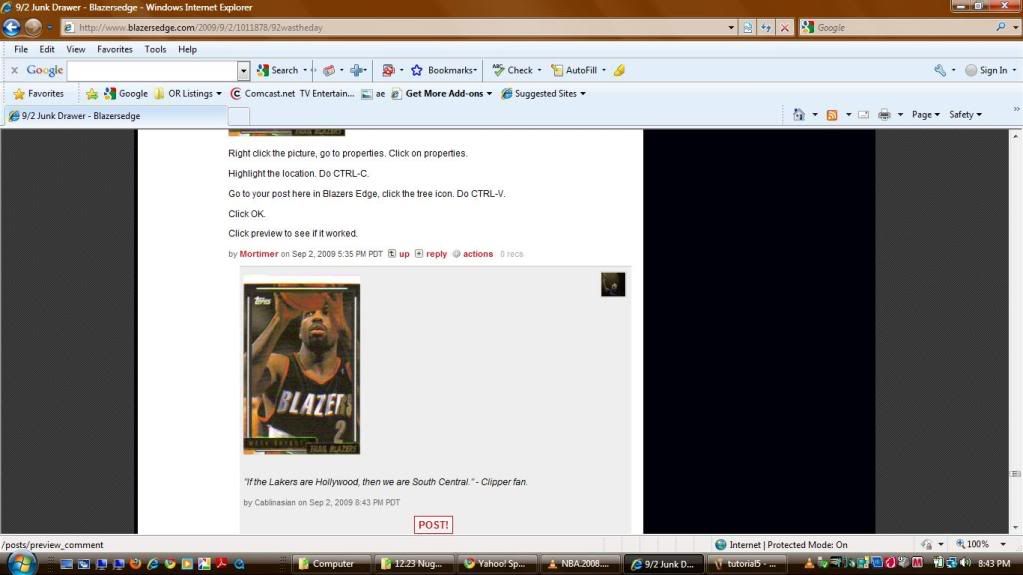Open the zoom level 100% dropdown
Image resolution: width=1023 pixels, height=575 pixels.
1003,544
